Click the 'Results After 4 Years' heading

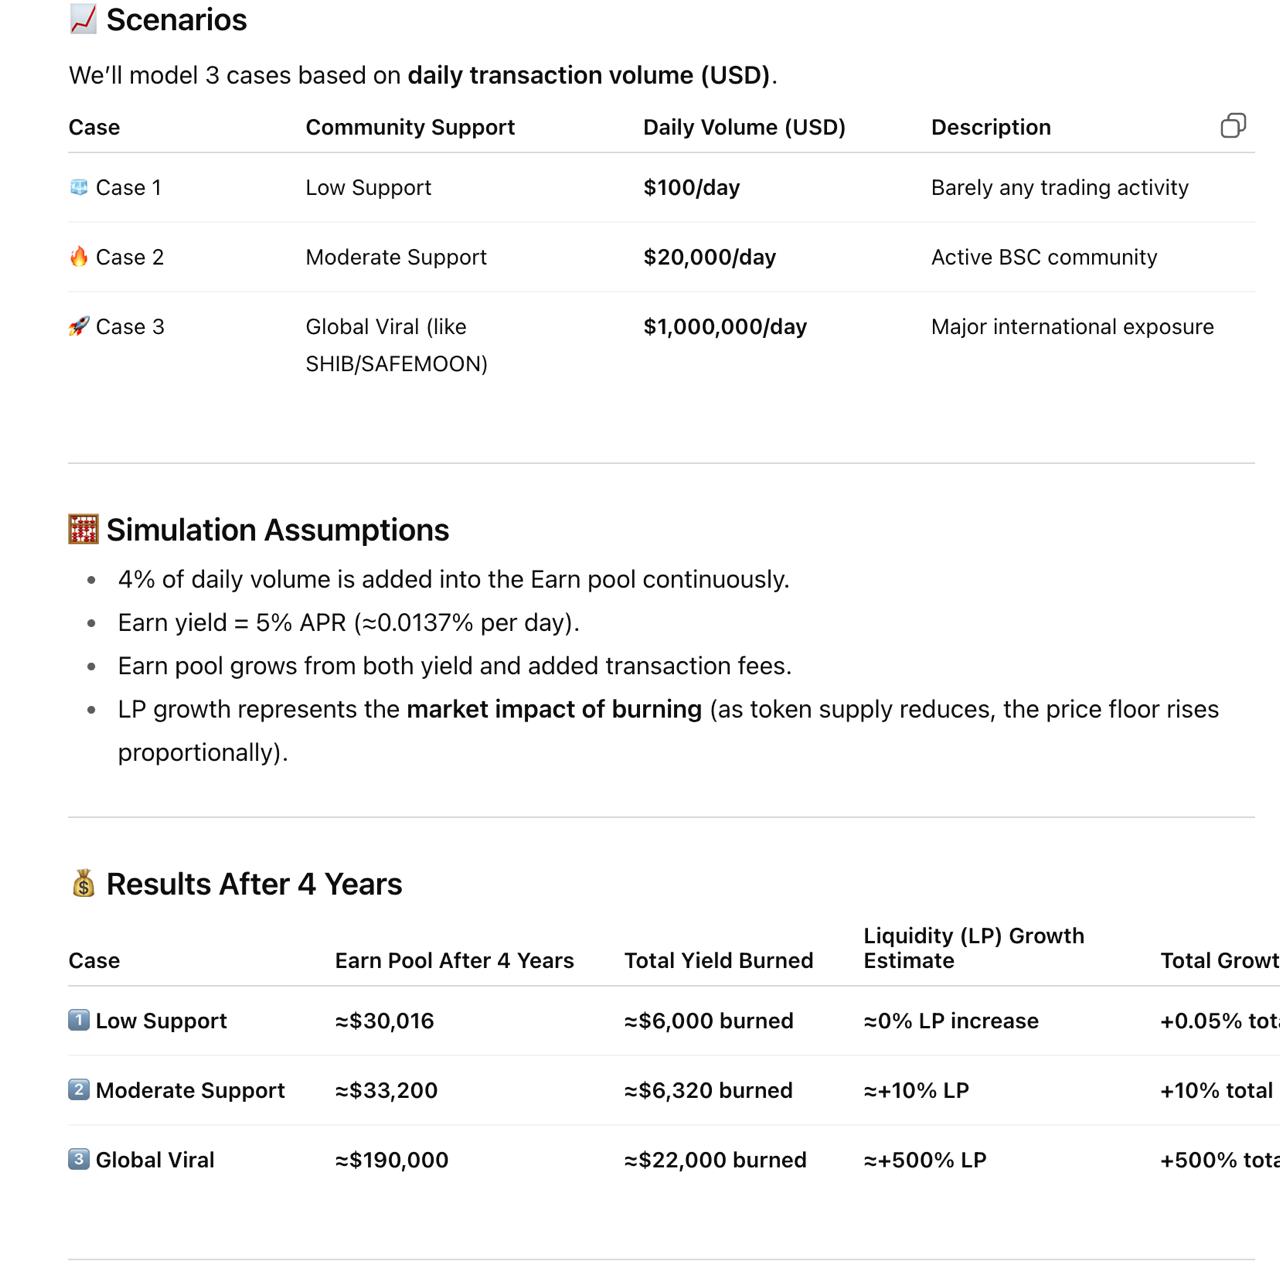pos(254,884)
